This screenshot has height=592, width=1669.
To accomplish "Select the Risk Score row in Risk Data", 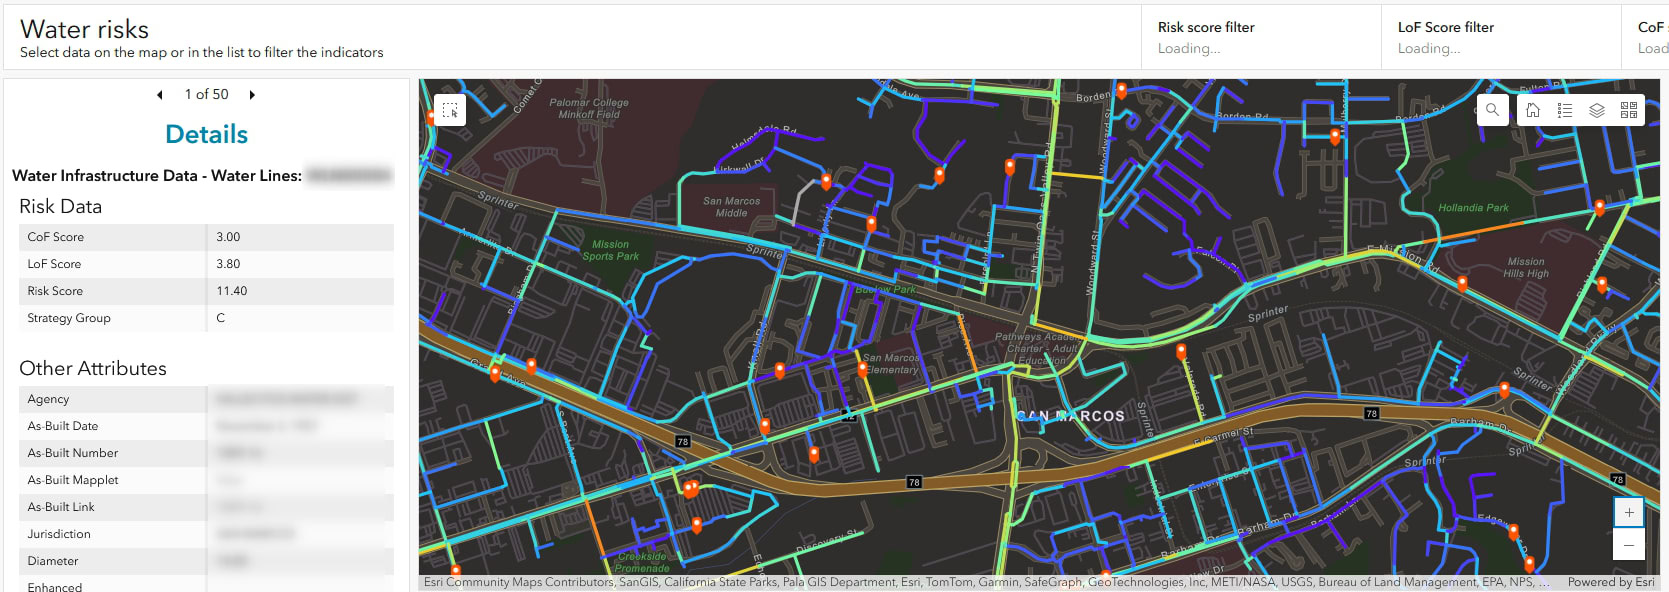I will tap(206, 291).
